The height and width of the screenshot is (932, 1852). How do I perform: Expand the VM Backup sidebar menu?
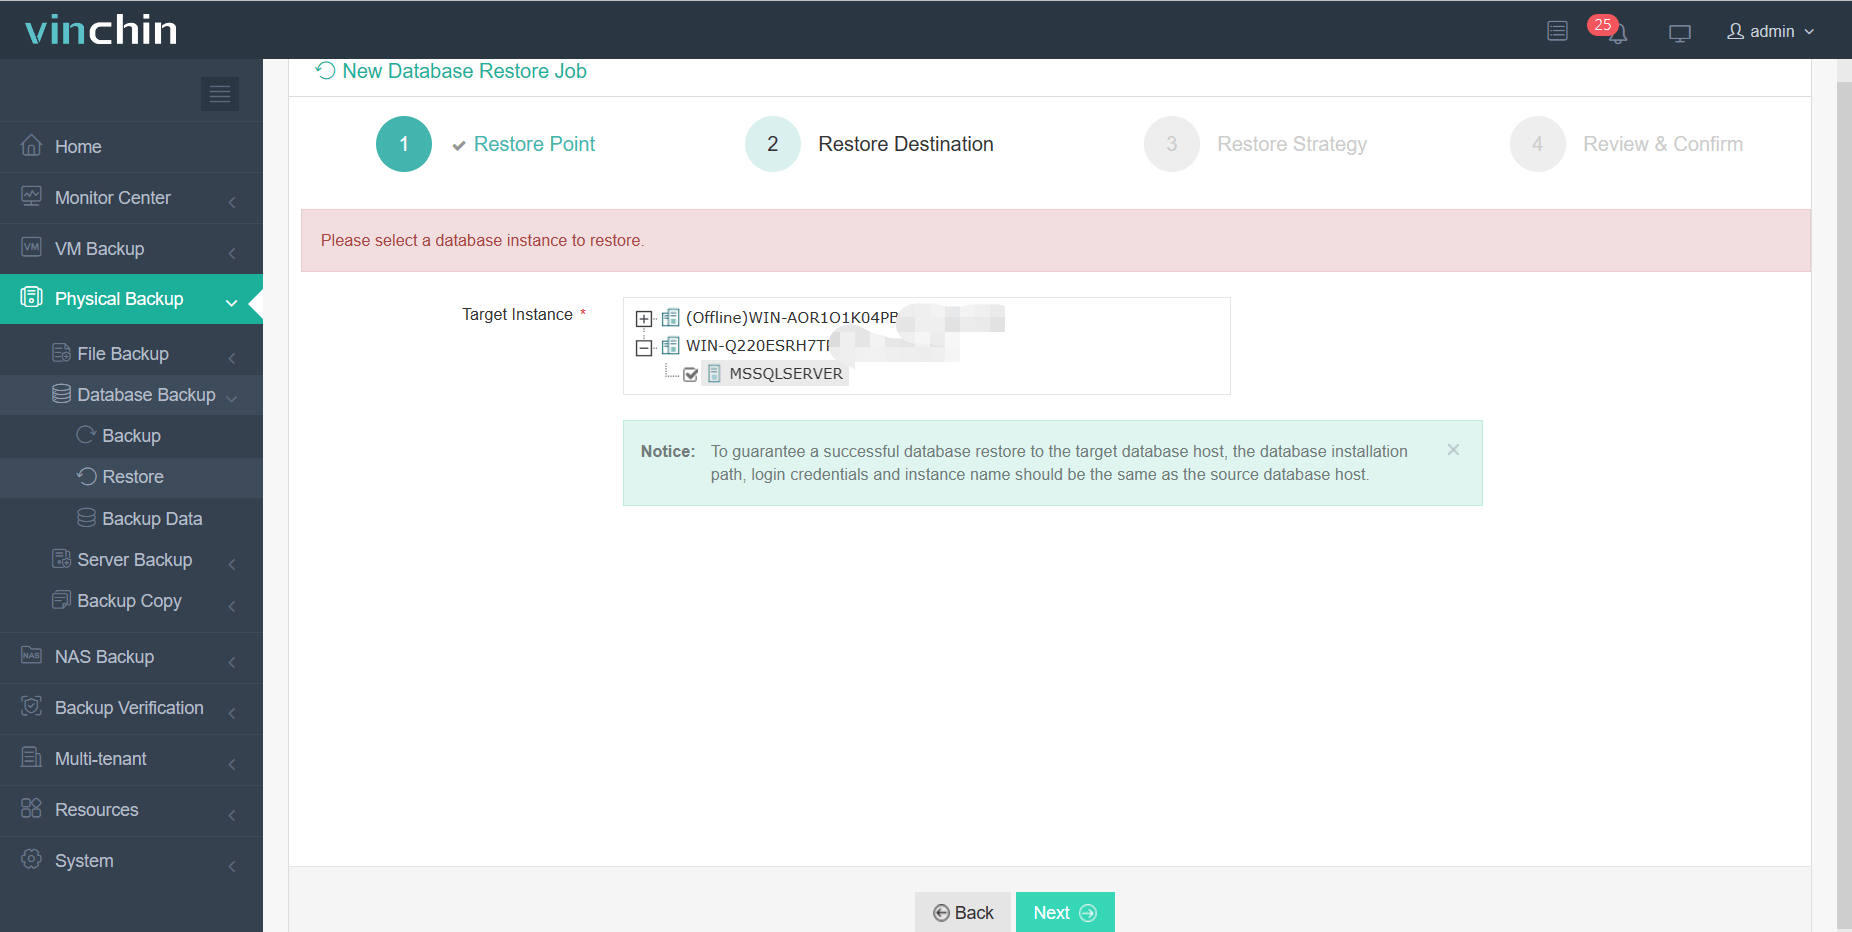pos(131,249)
